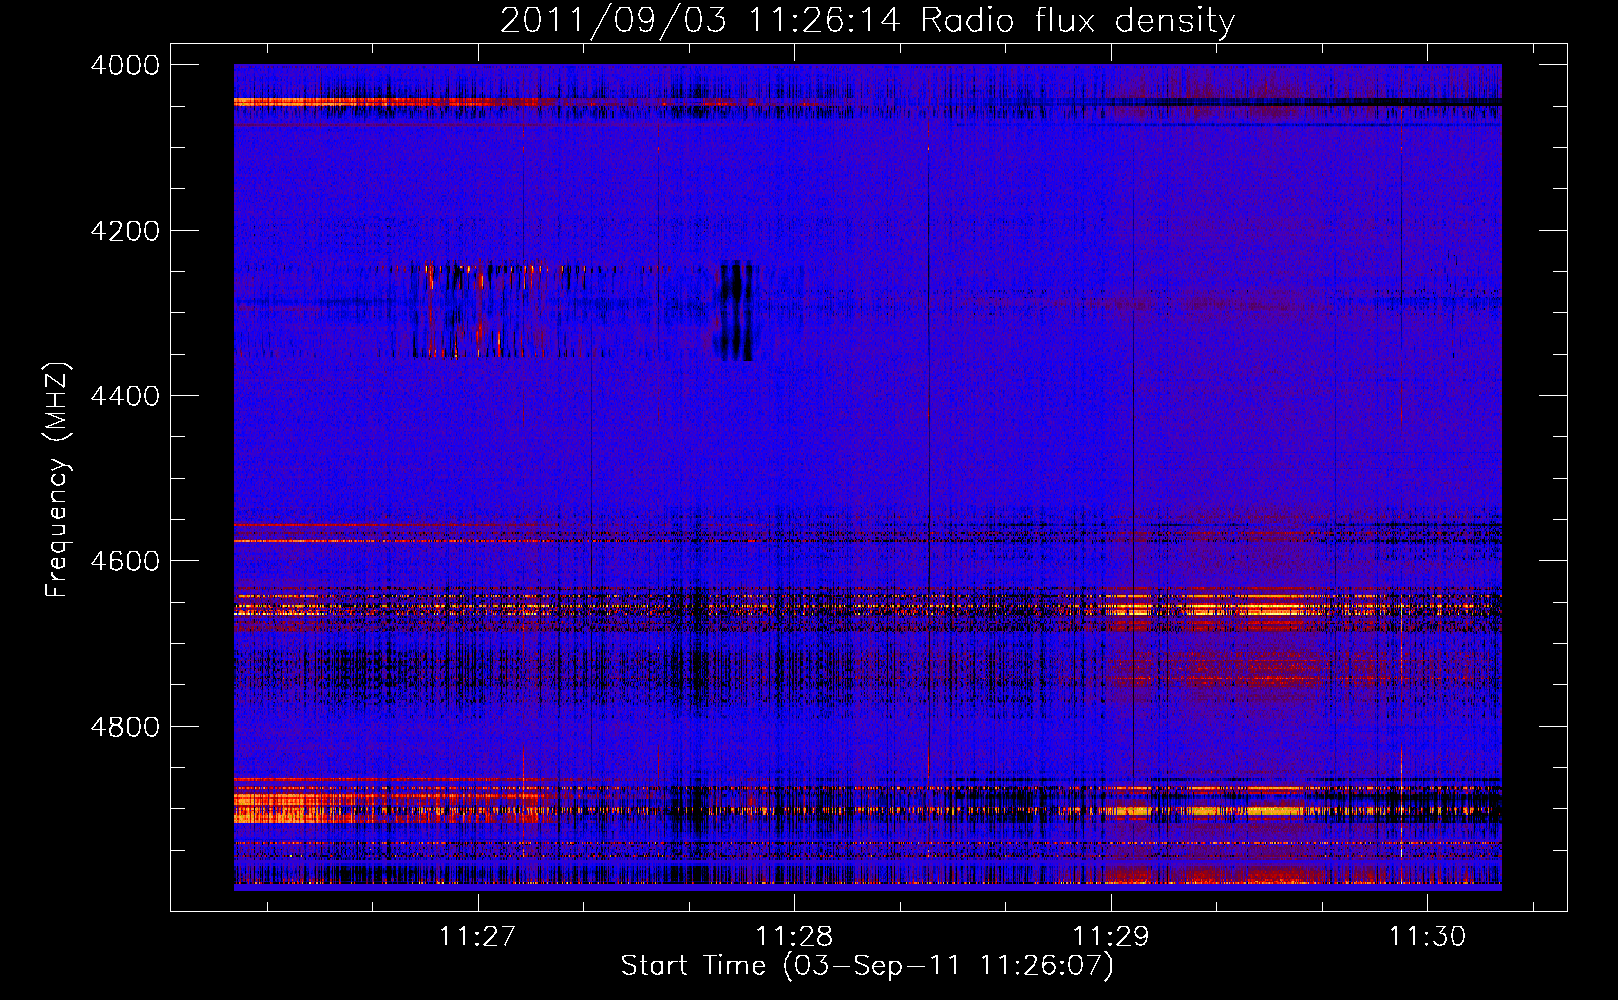Viewport: 1618px width, 1000px height.
Task: Click the 11:27 time tick label
Action: click(477, 936)
